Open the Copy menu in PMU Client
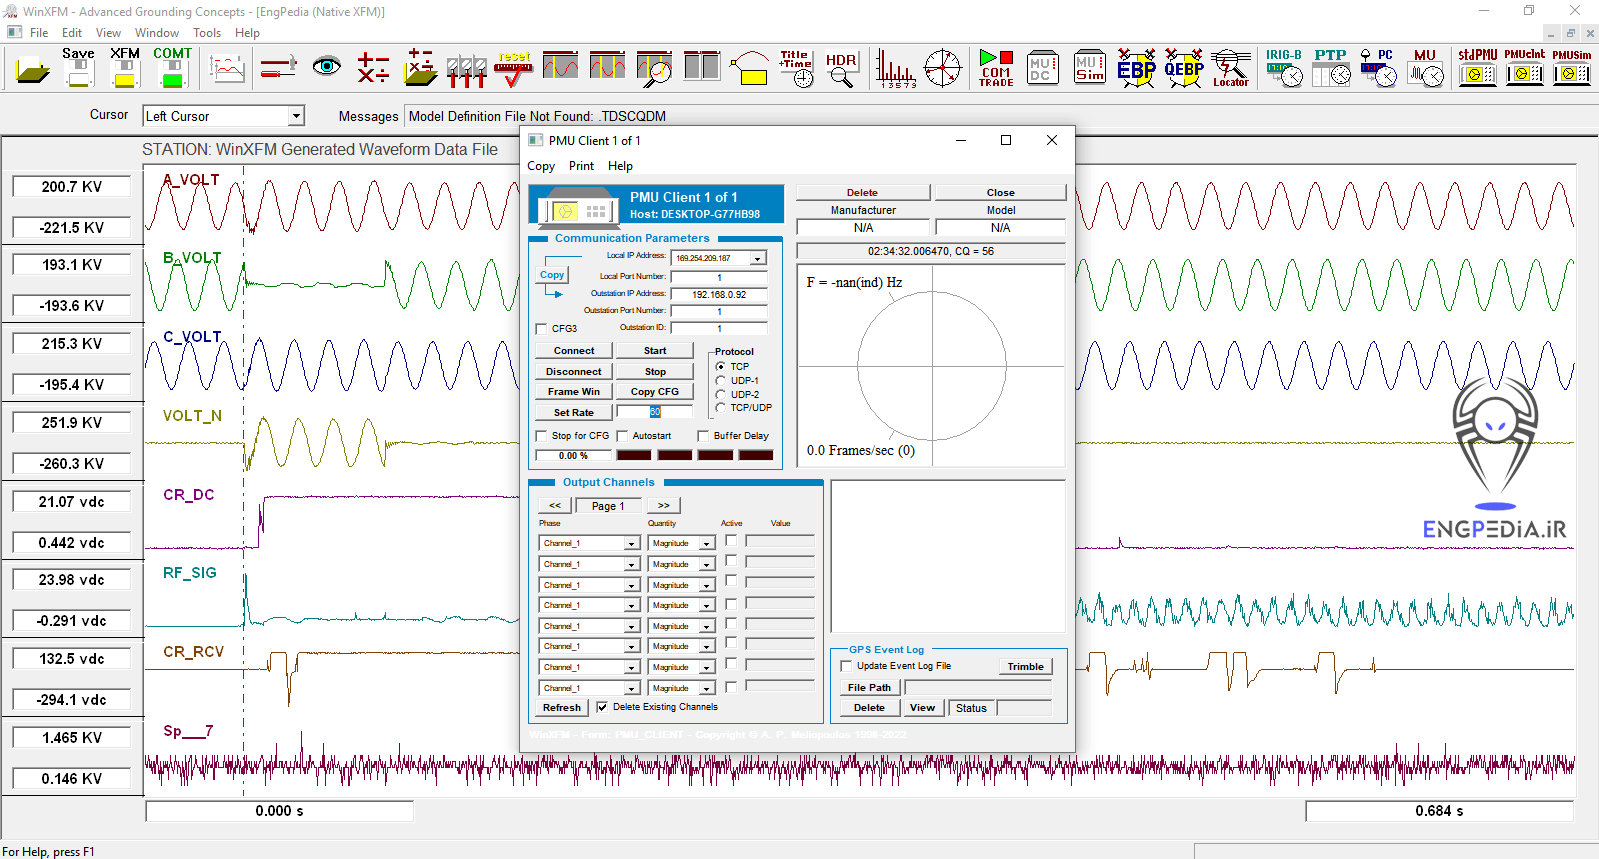The height and width of the screenshot is (859, 1599). coord(541,166)
